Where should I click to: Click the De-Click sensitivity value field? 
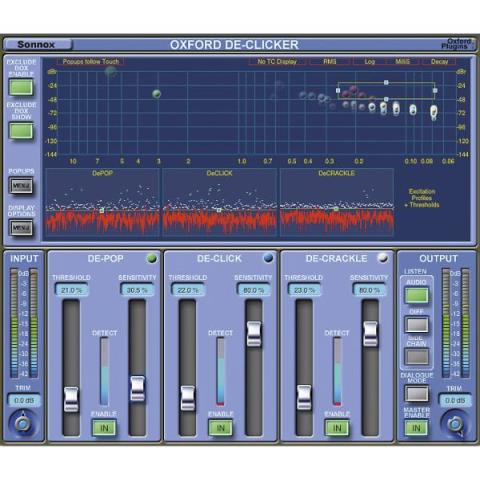point(254,290)
